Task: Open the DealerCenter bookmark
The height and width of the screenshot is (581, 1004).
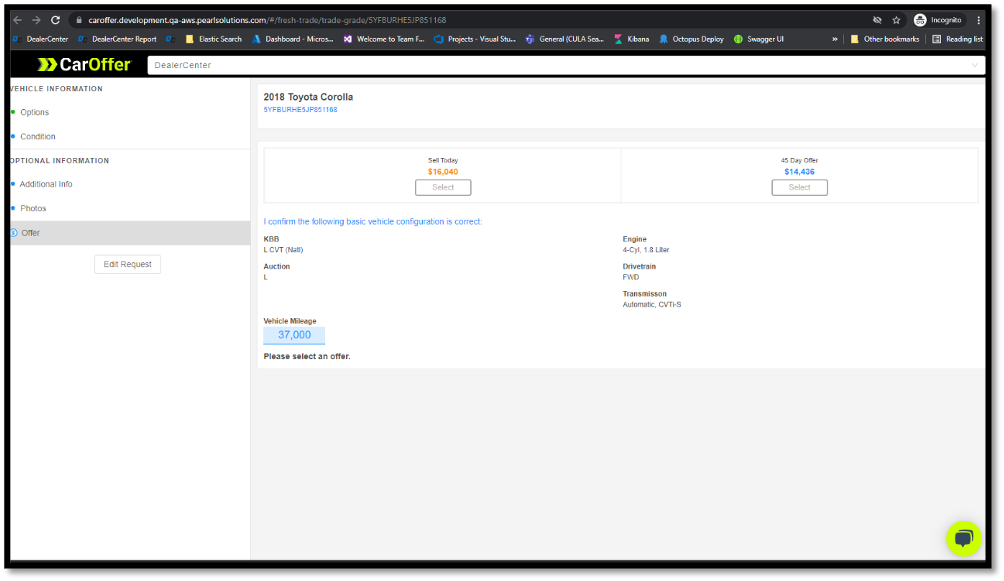Action: (x=41, y=39)
